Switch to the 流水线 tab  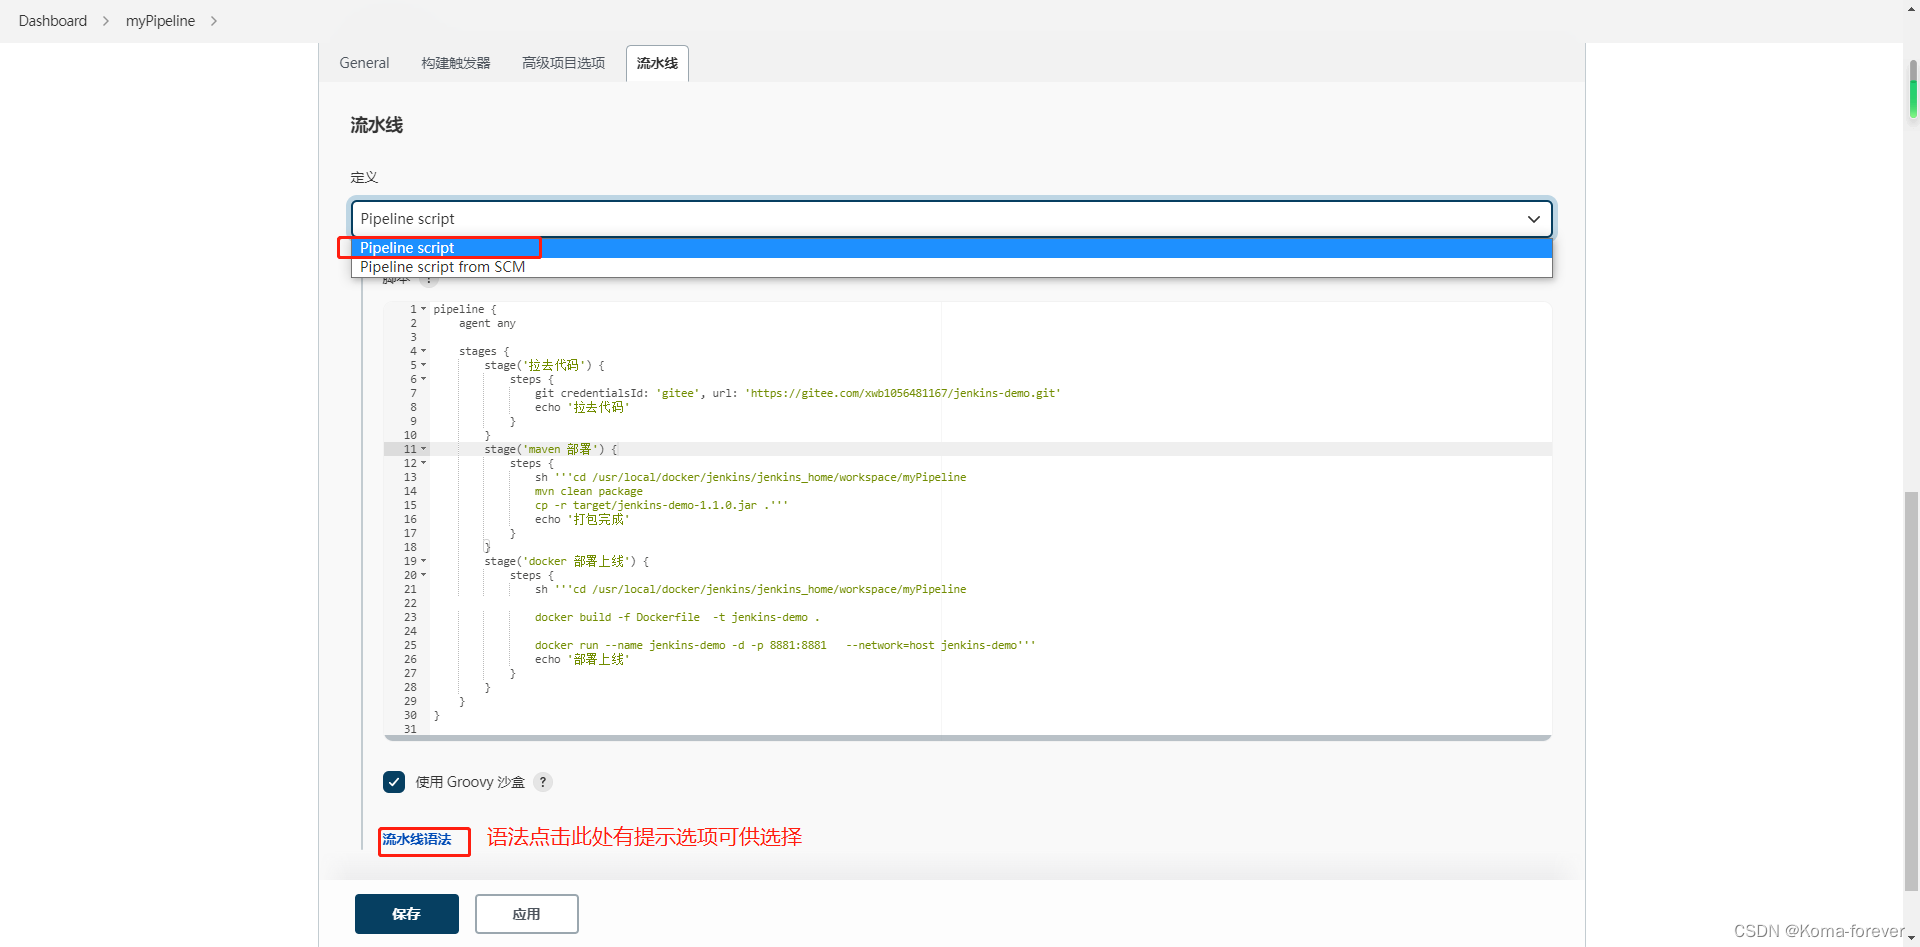(657, 63)
